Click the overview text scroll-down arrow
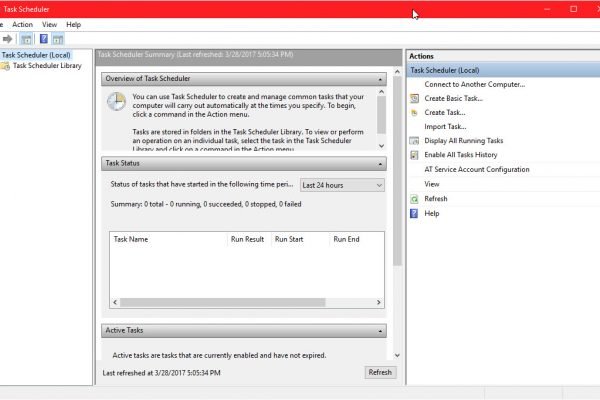Image resolution: width=600 pixels, height=400 pixels. pos(382,146)
